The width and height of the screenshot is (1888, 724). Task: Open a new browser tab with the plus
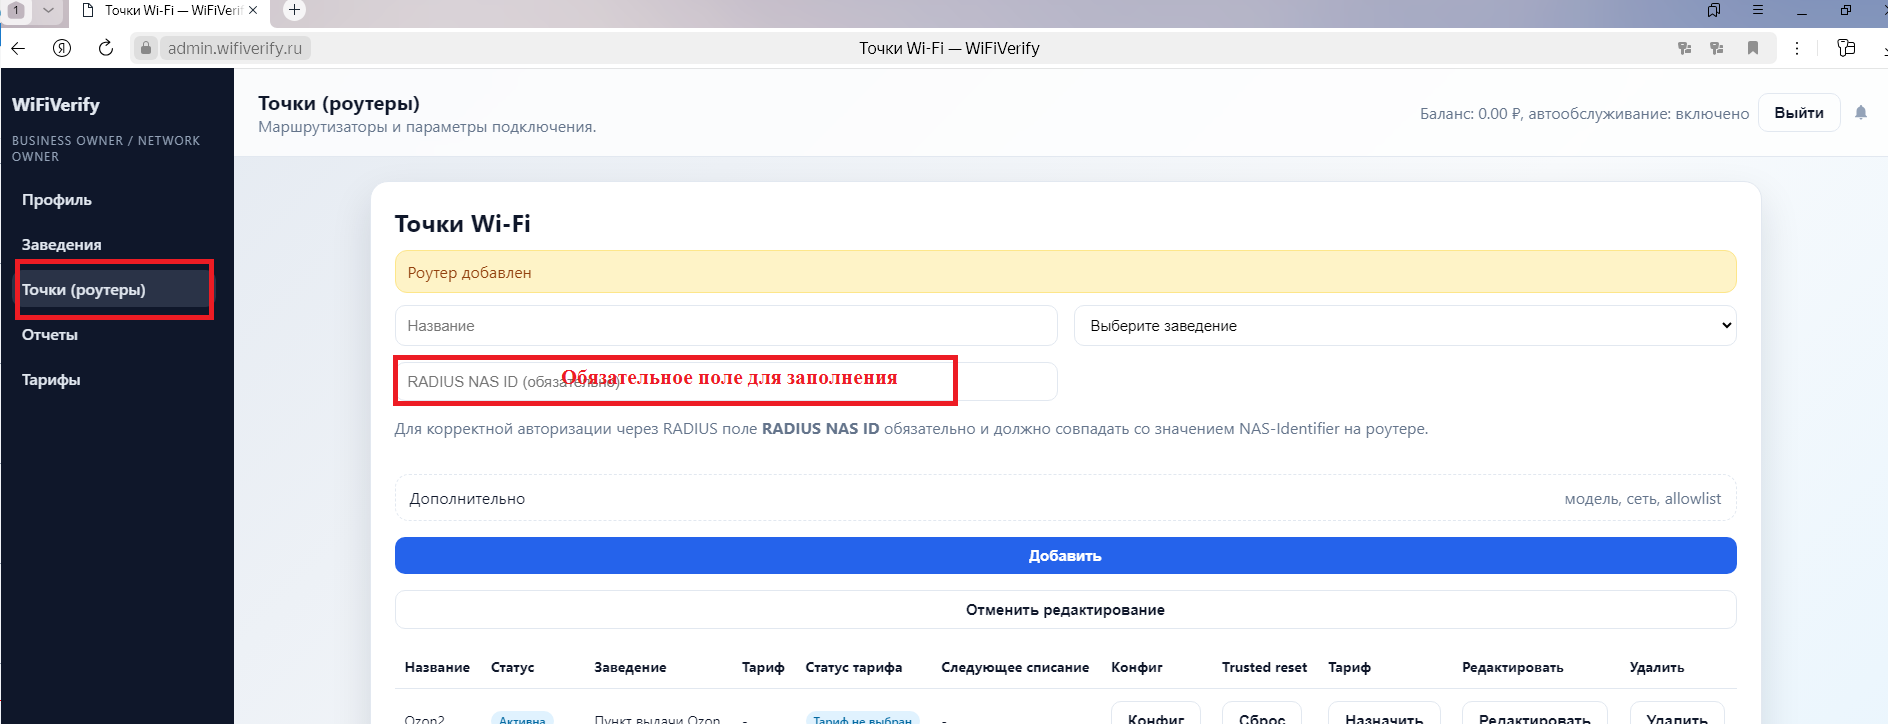[x=294, y=10]
